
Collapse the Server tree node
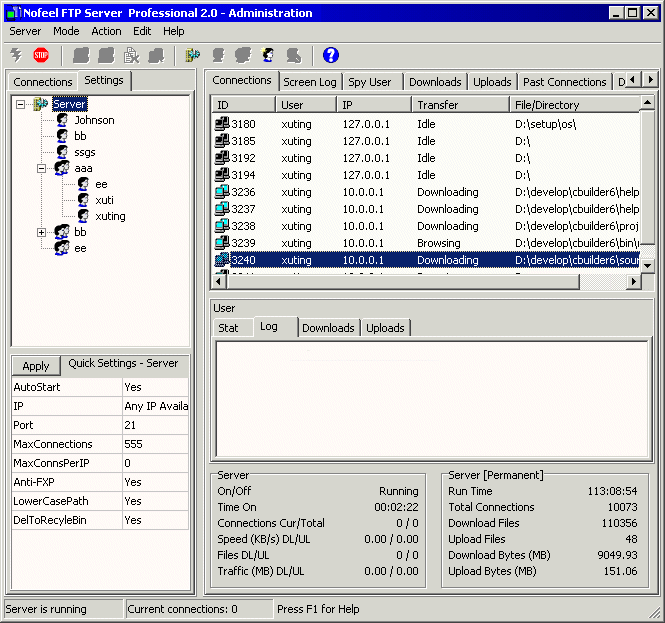(x=20, y=104)
